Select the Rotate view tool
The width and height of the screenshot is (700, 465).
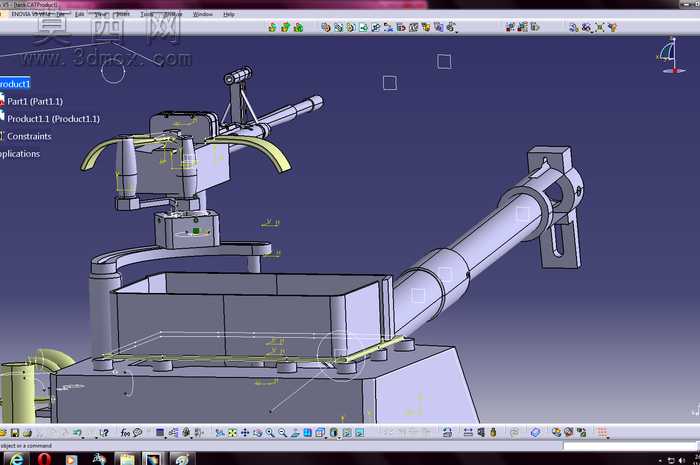pos(258,433)
